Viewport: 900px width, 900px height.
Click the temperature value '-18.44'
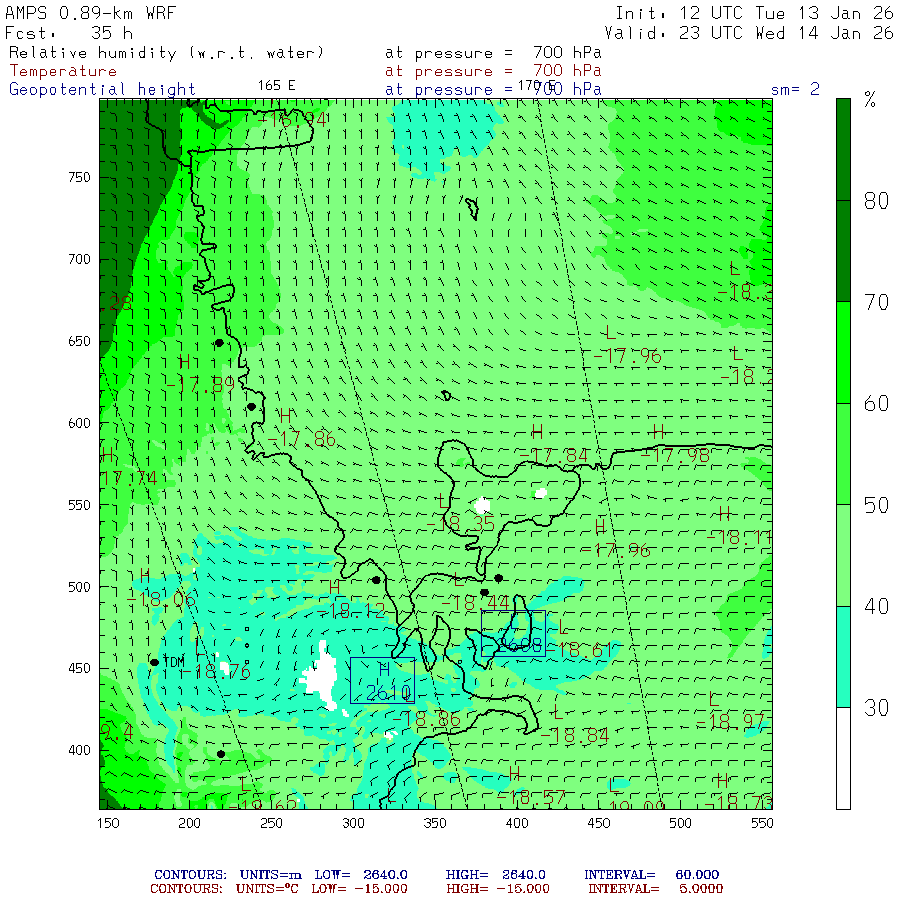click(475, 603)
